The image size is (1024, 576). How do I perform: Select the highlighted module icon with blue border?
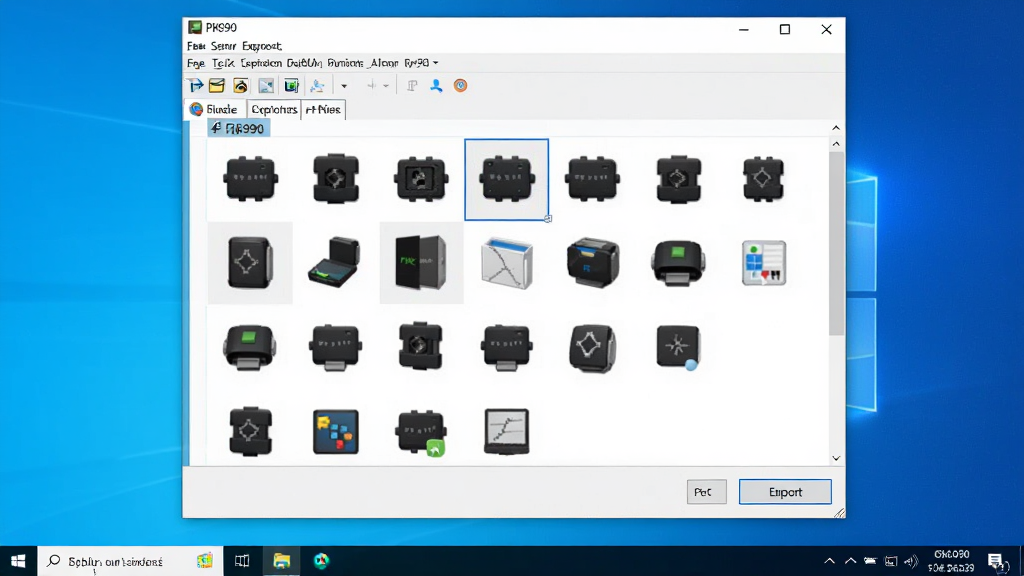[507, 179]
